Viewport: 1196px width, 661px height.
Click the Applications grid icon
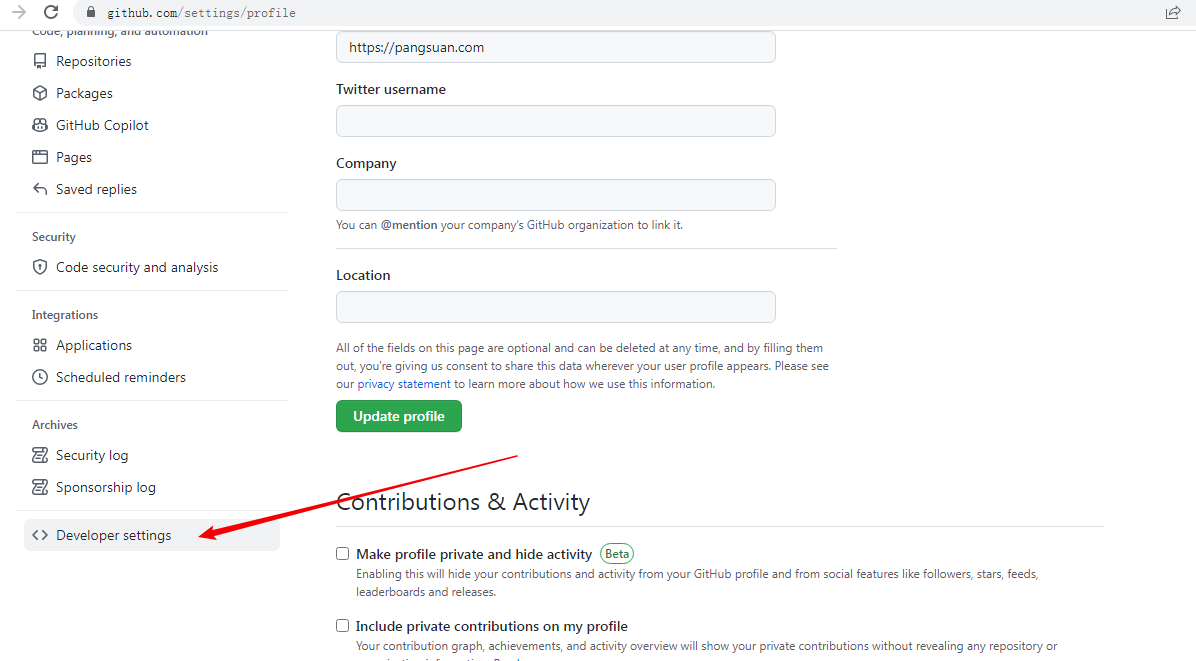(x=40, y=345)
